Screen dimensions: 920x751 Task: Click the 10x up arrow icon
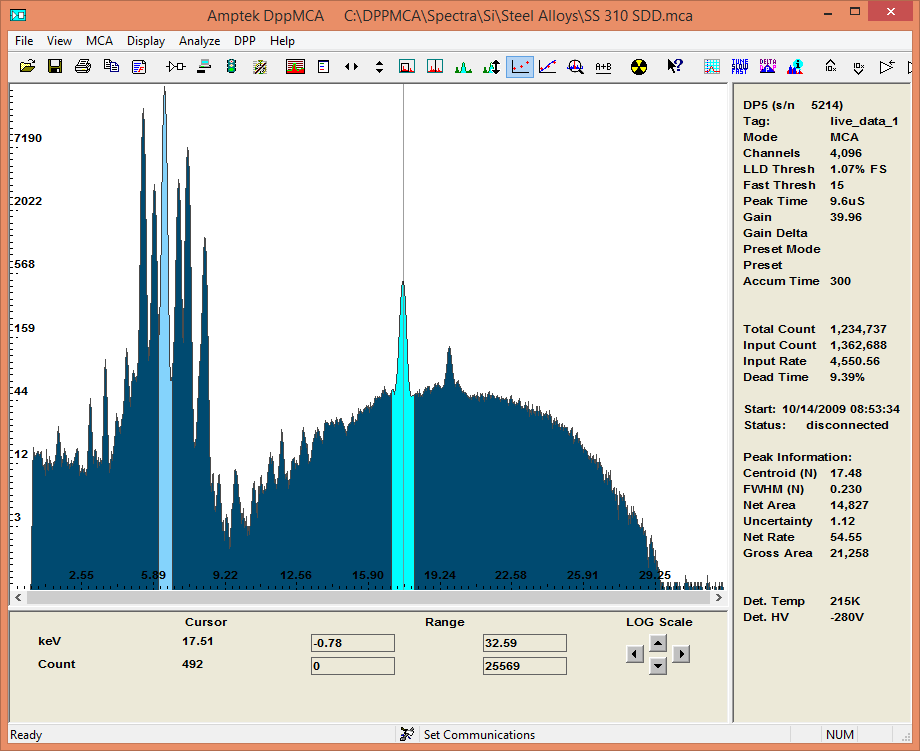pos(830,66)
